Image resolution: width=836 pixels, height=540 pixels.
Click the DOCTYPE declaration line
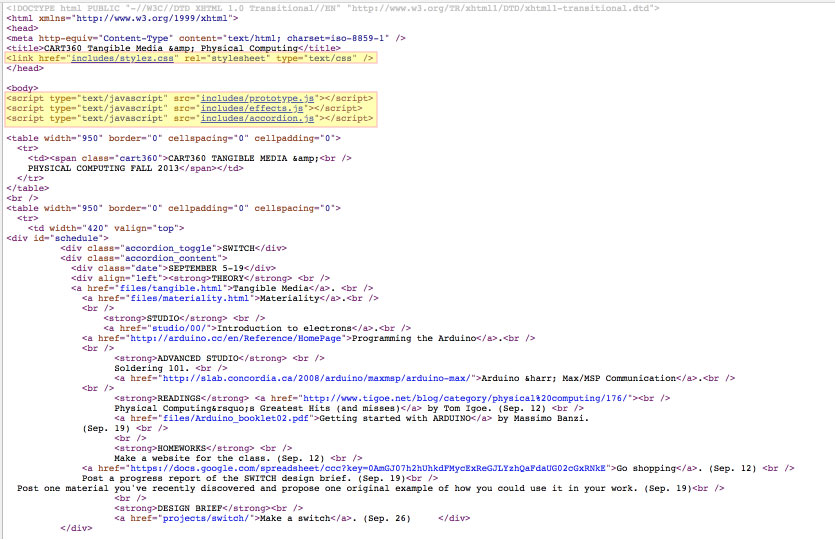click(x=333, y=8)
